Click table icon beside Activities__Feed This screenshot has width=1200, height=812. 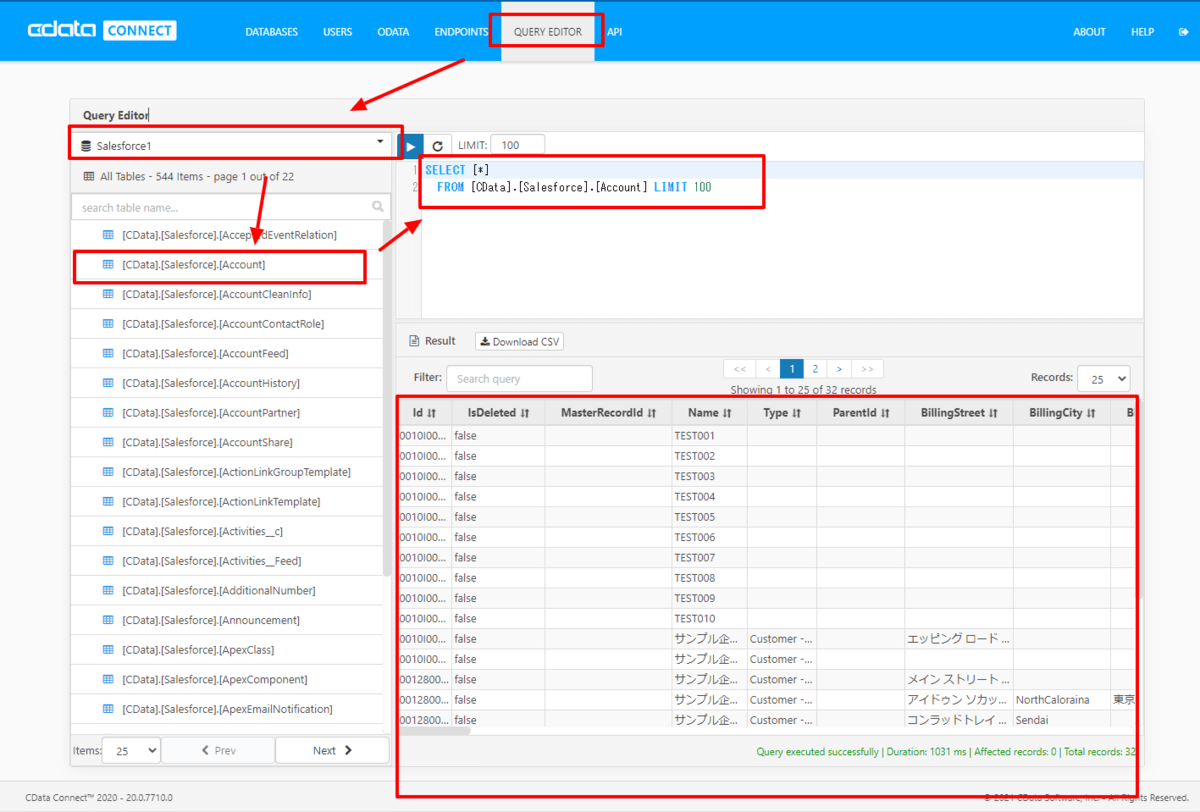point(109,561)
